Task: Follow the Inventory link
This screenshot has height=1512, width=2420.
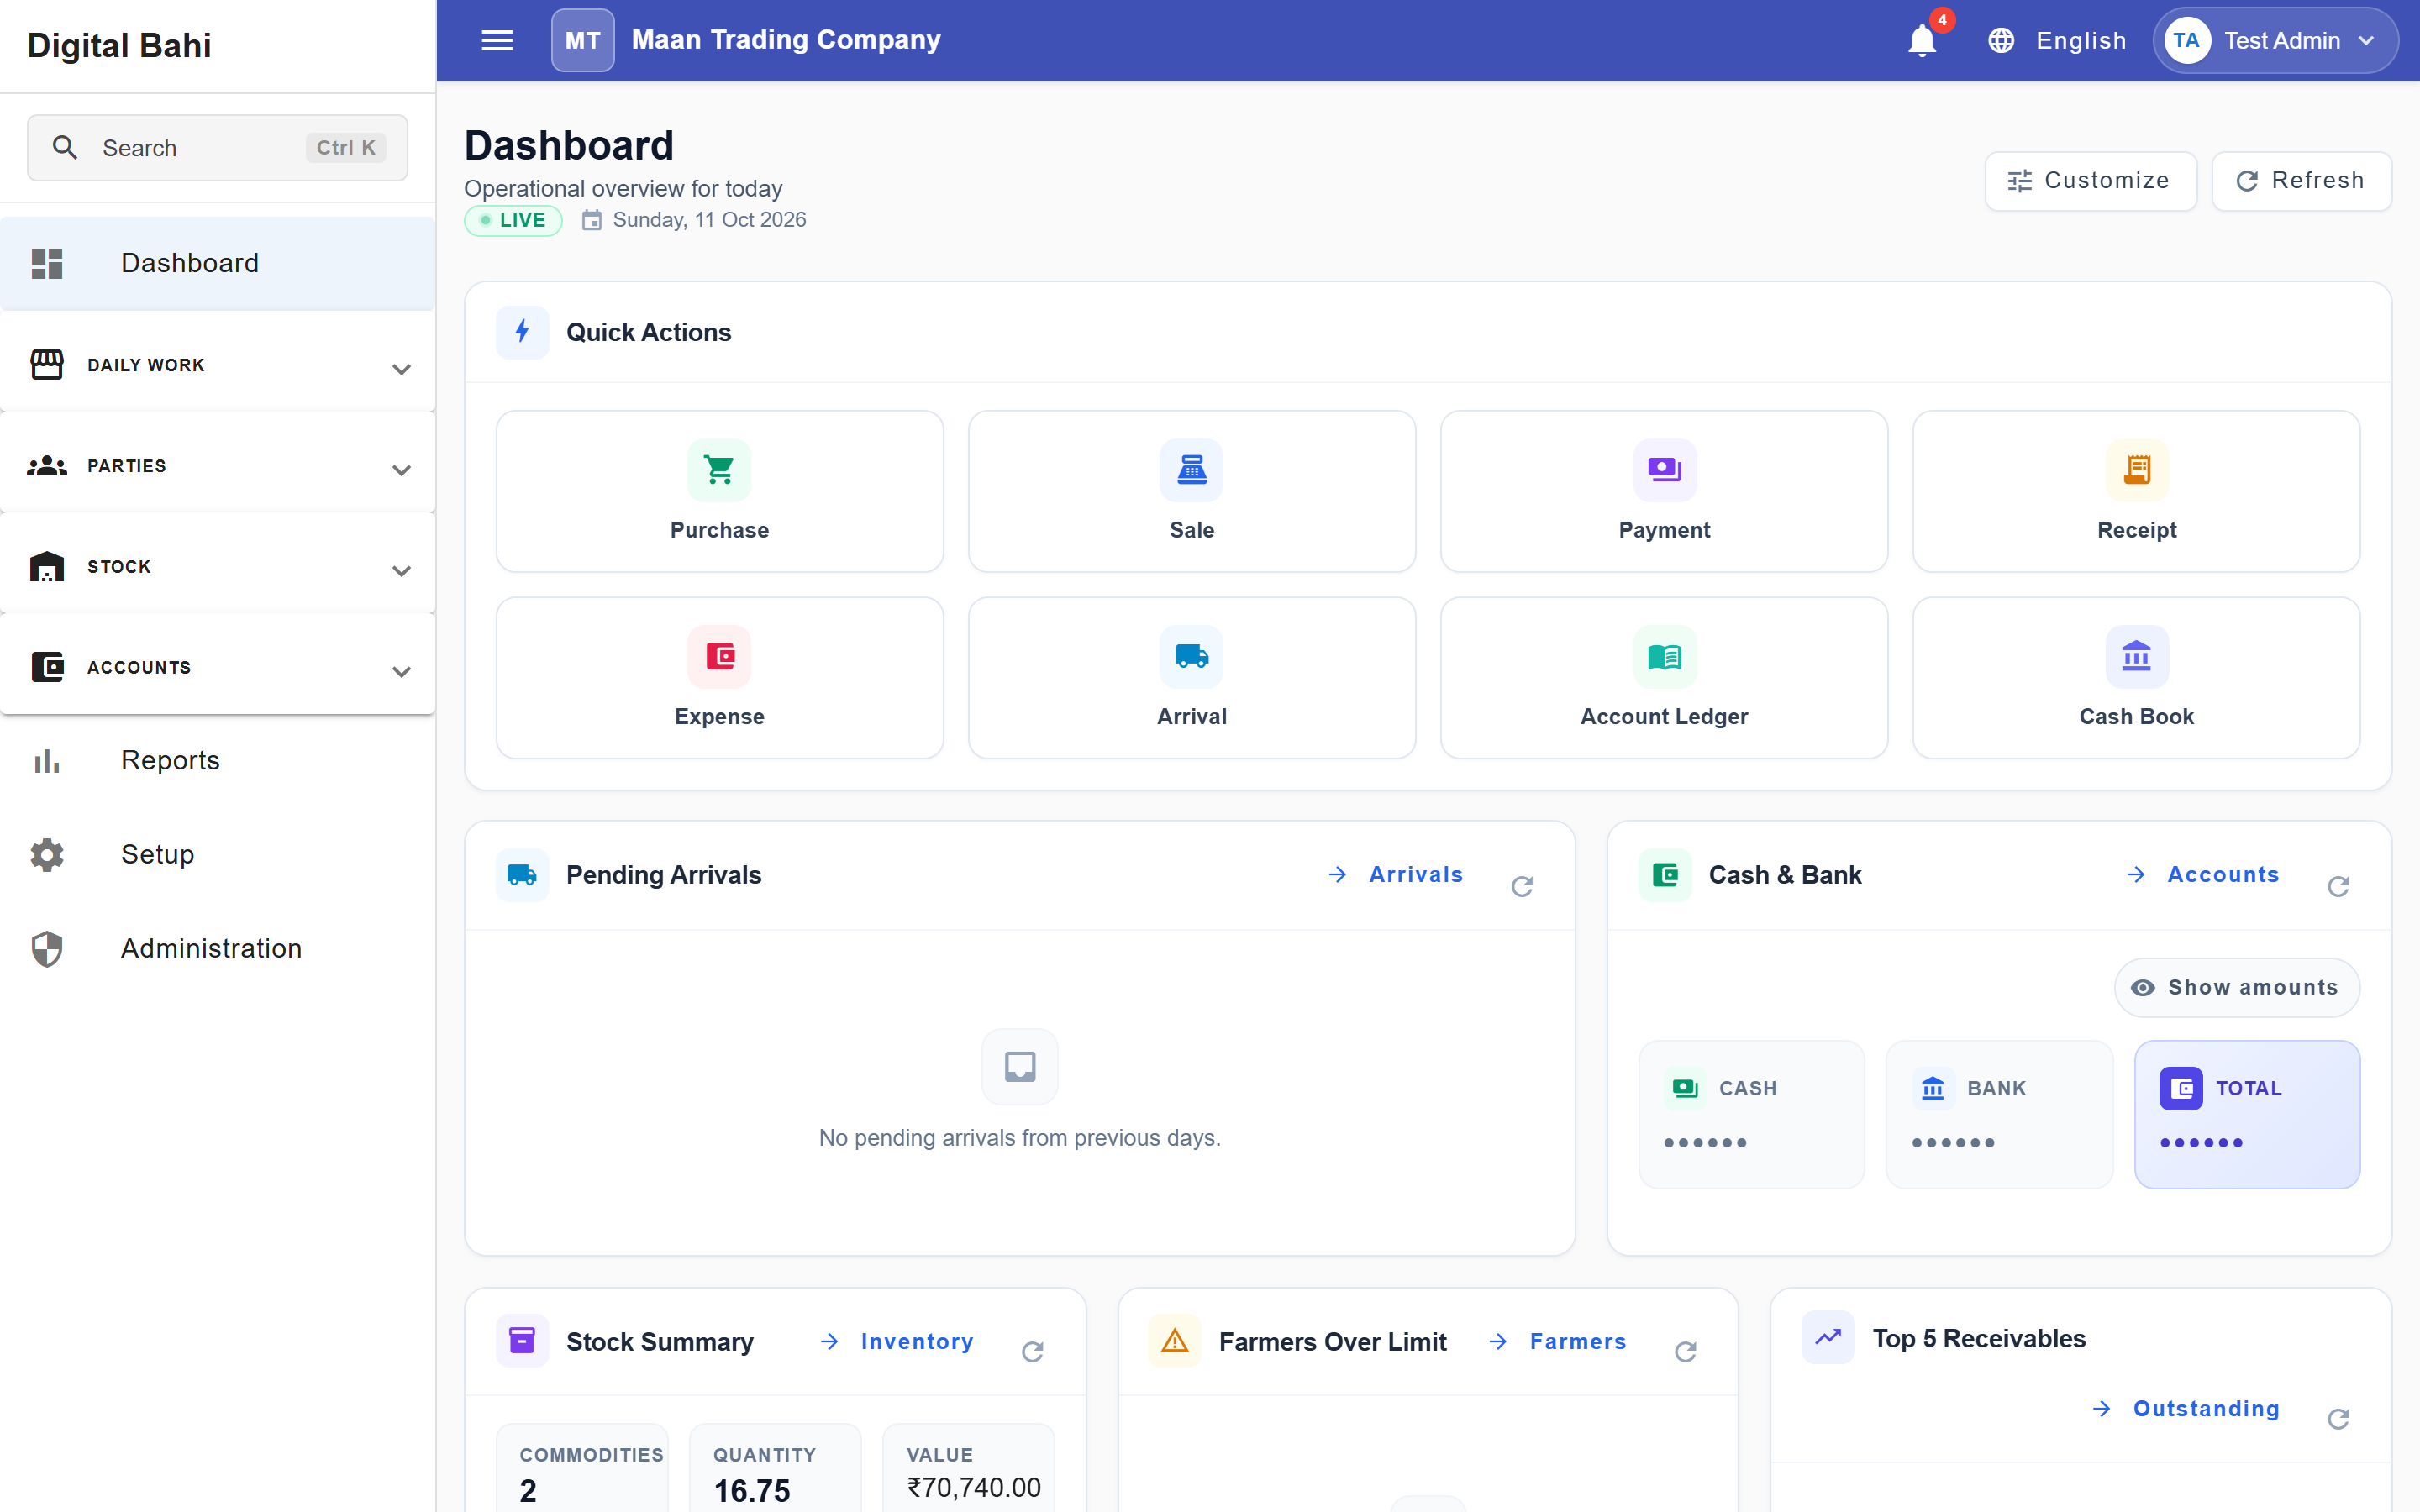Action: pos(897,1341)
